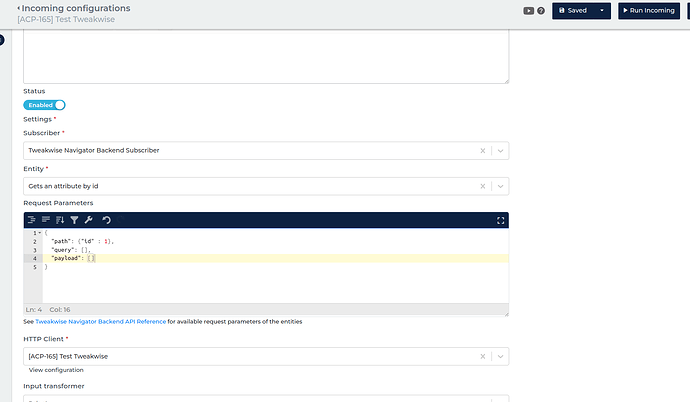Clear the HTTP Client selection
This screenshot has height=402, width=690.
483,356
